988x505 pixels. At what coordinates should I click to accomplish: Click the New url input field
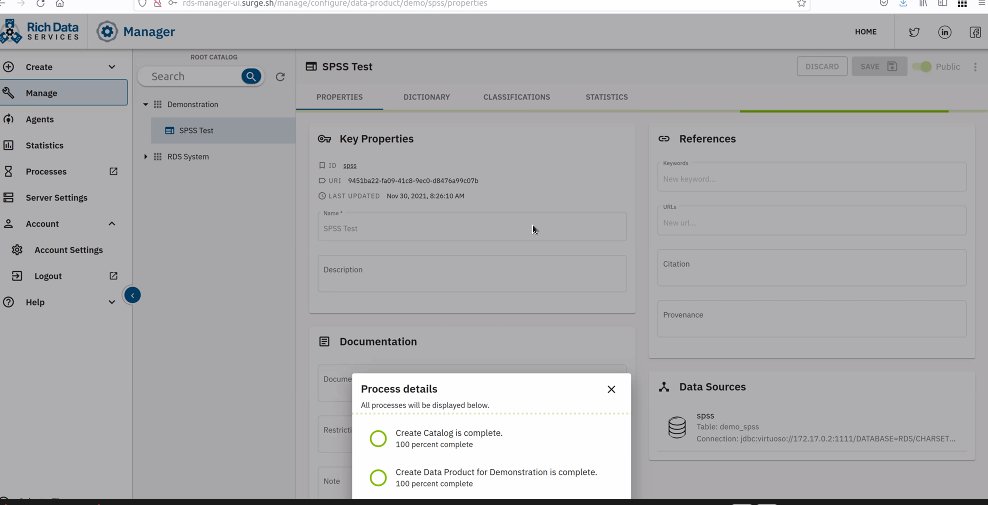(812, 220)
